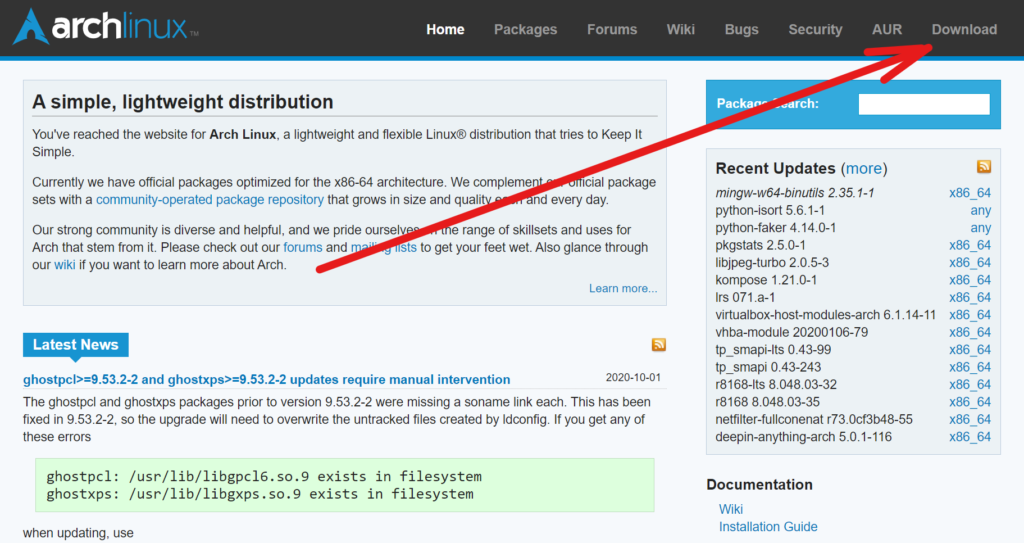Click x86_64 in the kompose row

click(x=970, y=280)
